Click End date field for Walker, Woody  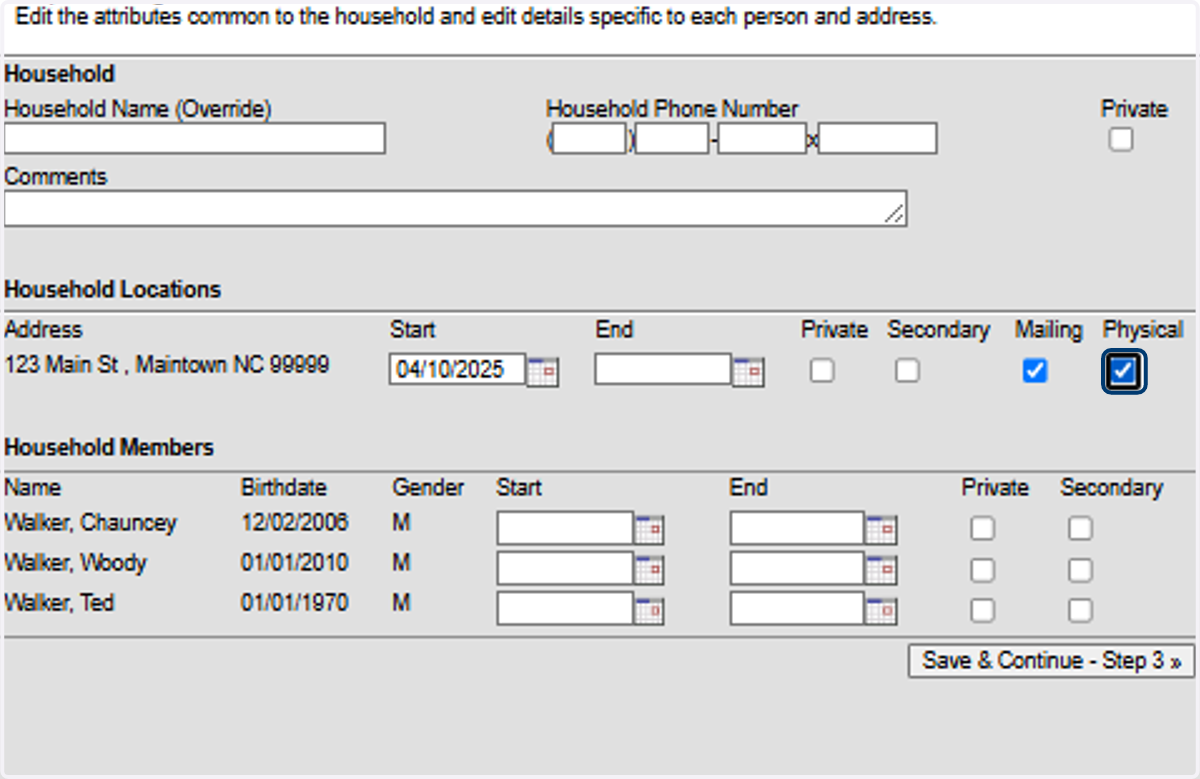[797, 568]
